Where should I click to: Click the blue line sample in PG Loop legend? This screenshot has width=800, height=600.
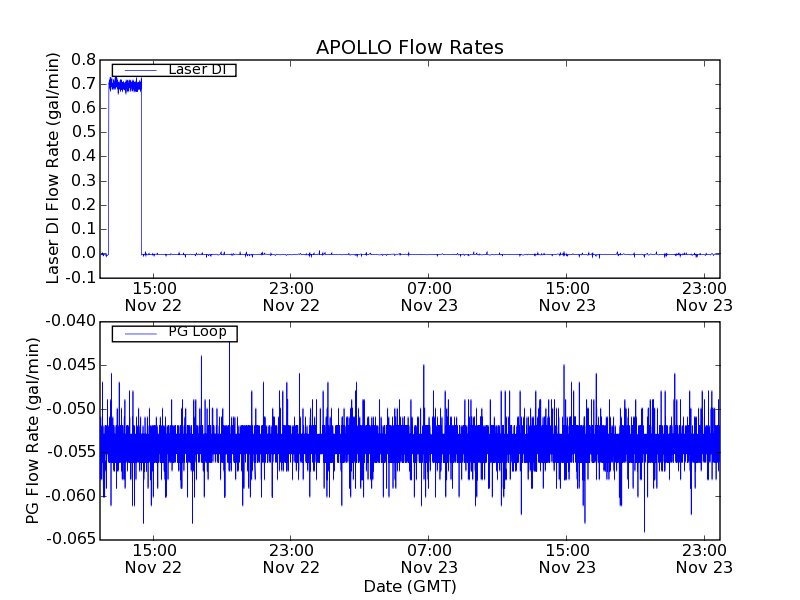click(139, 333)
